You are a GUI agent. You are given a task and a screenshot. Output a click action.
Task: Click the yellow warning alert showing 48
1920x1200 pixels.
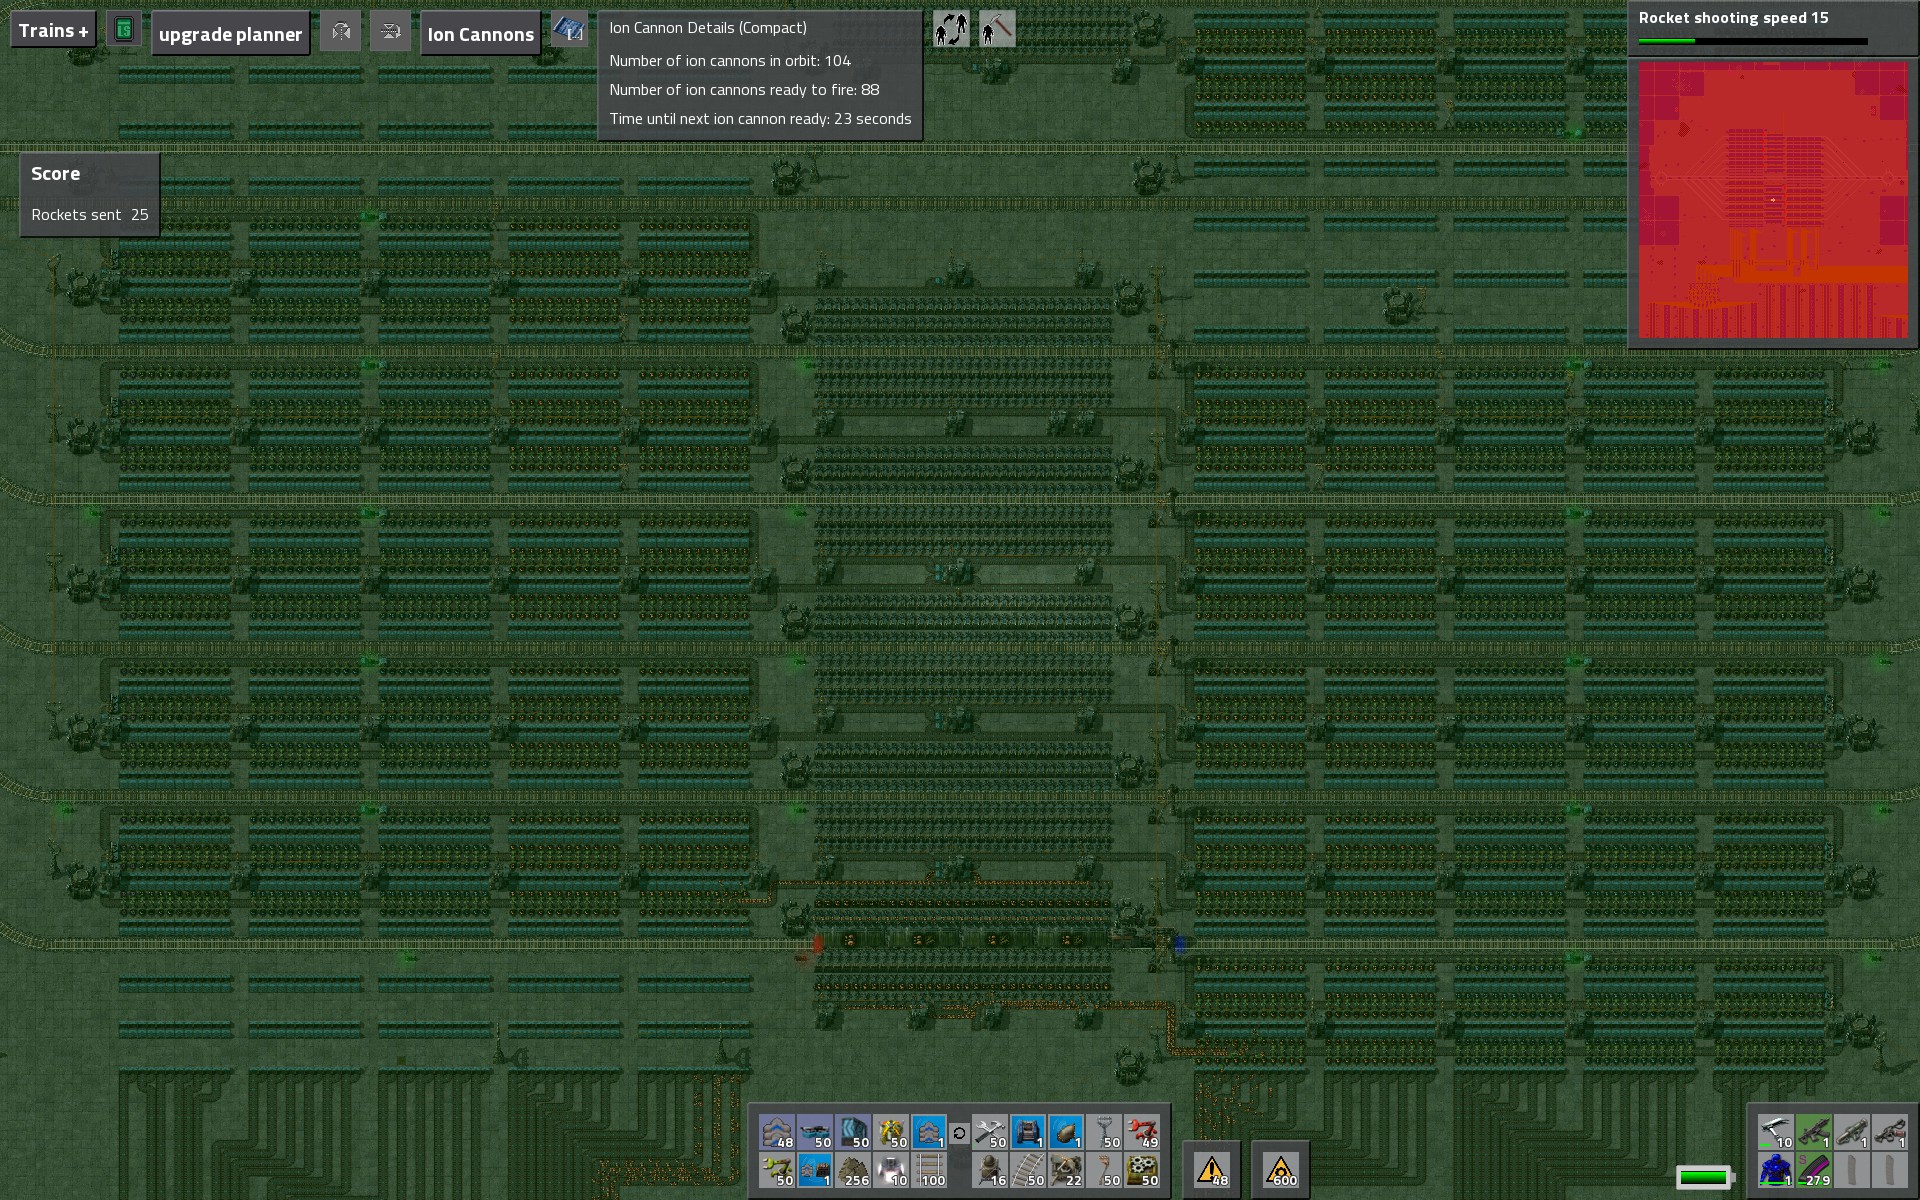click(x=1212, y=1169)
